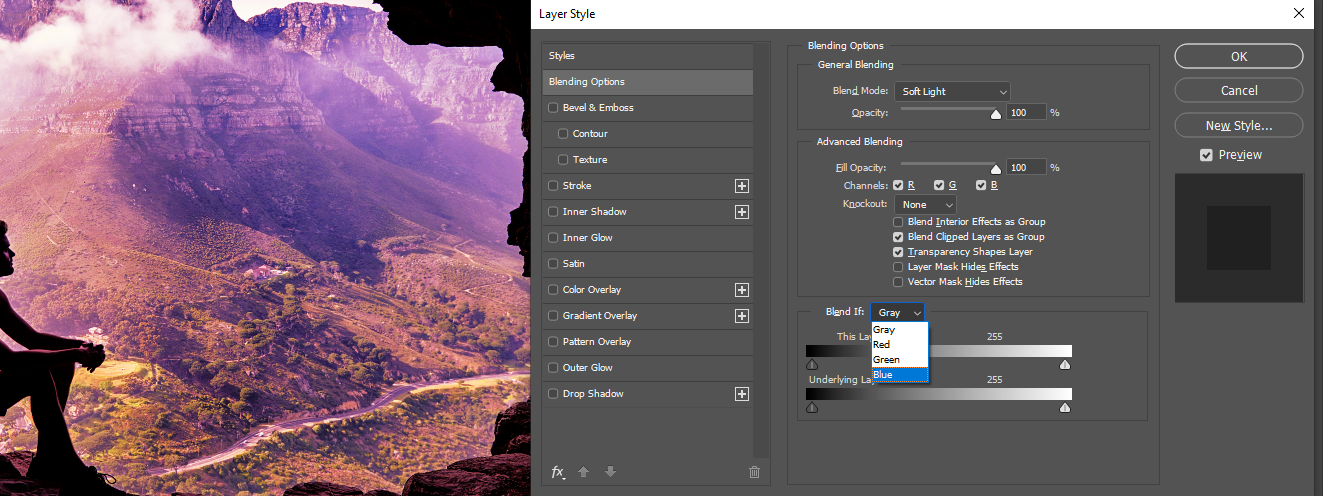Click This Layer white point slider handle

(x=1064, y=365)
